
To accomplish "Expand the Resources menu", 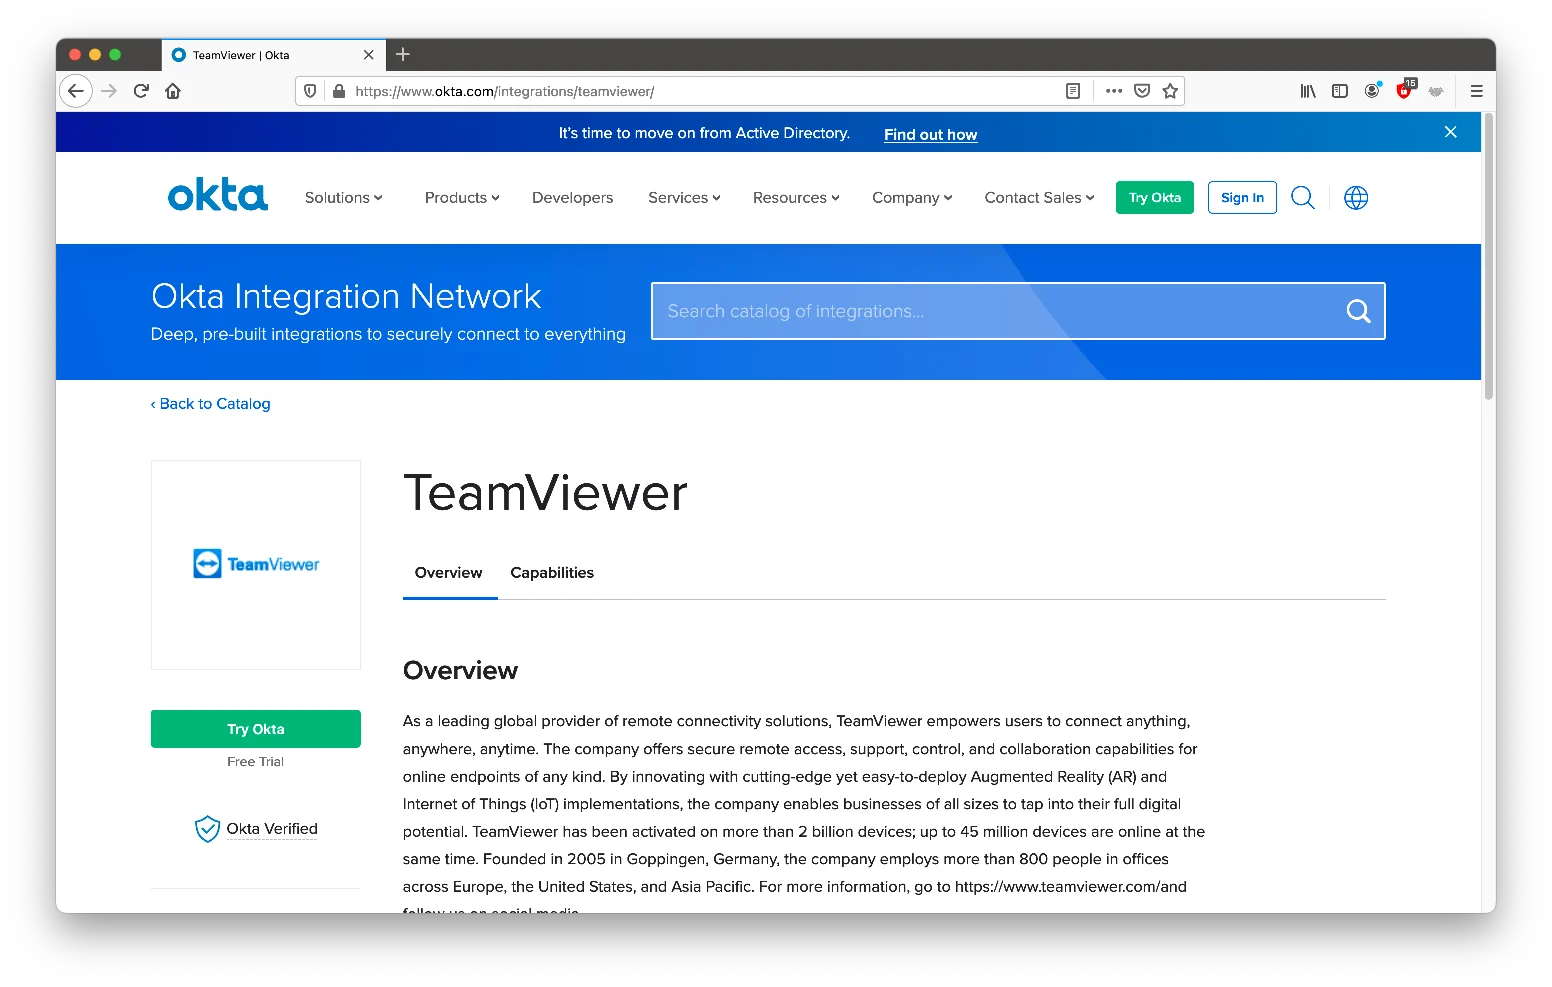I will [x=796, y=198].
